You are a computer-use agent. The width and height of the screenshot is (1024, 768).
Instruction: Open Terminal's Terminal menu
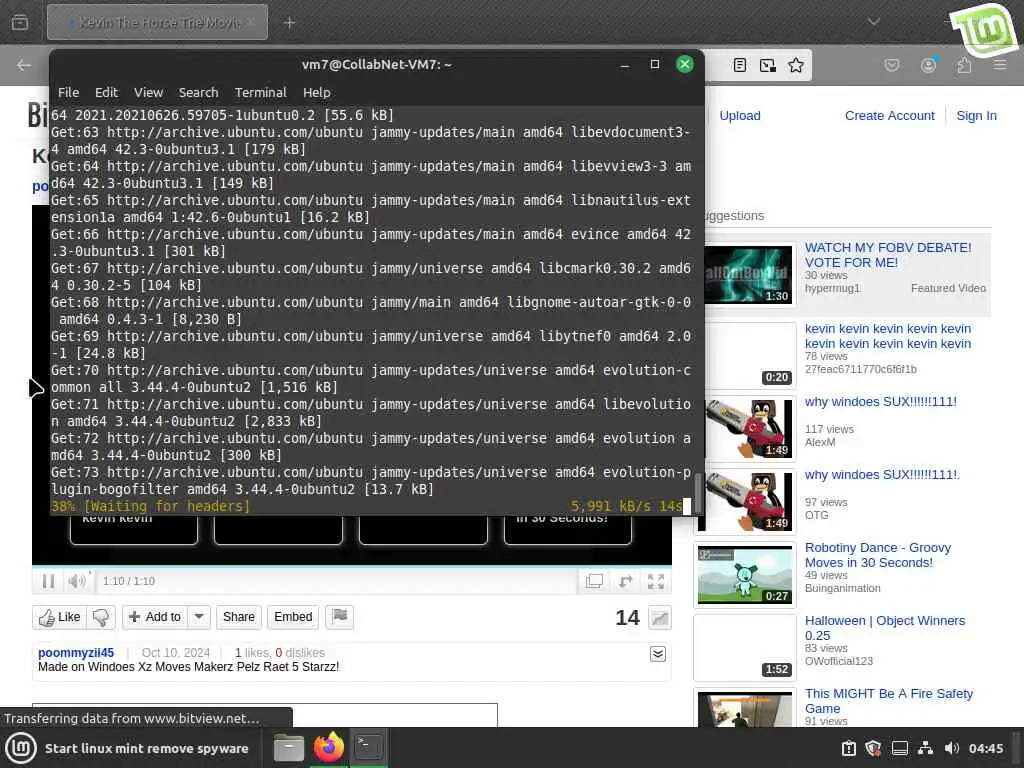[261, 93]
